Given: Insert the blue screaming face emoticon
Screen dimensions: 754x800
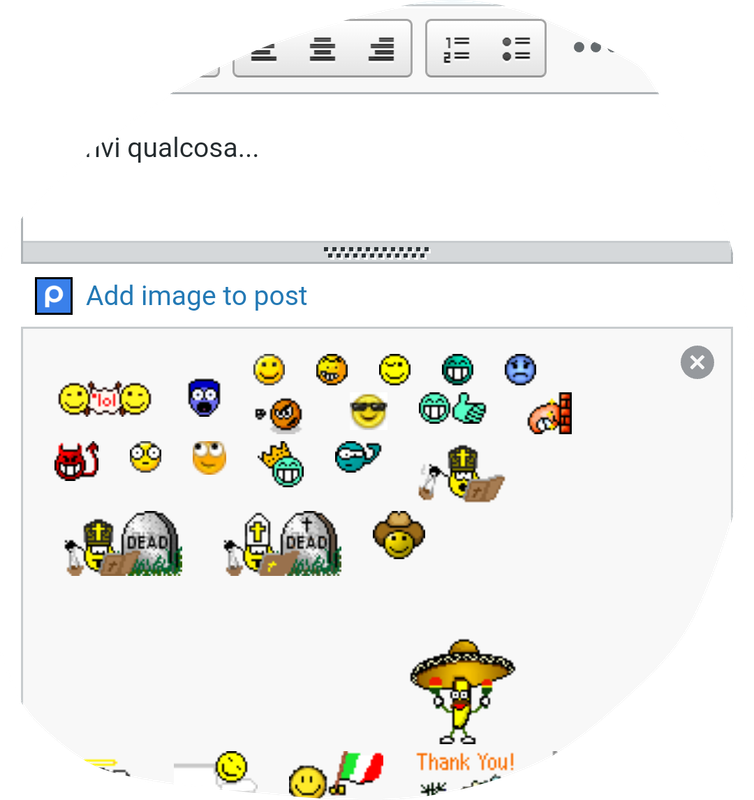Looking at the screenshot, I should (x=204, y=398).
